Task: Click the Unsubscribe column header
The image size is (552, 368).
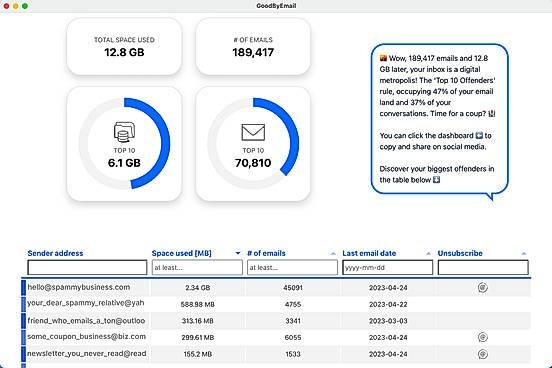Action: (x=460, y=253)
